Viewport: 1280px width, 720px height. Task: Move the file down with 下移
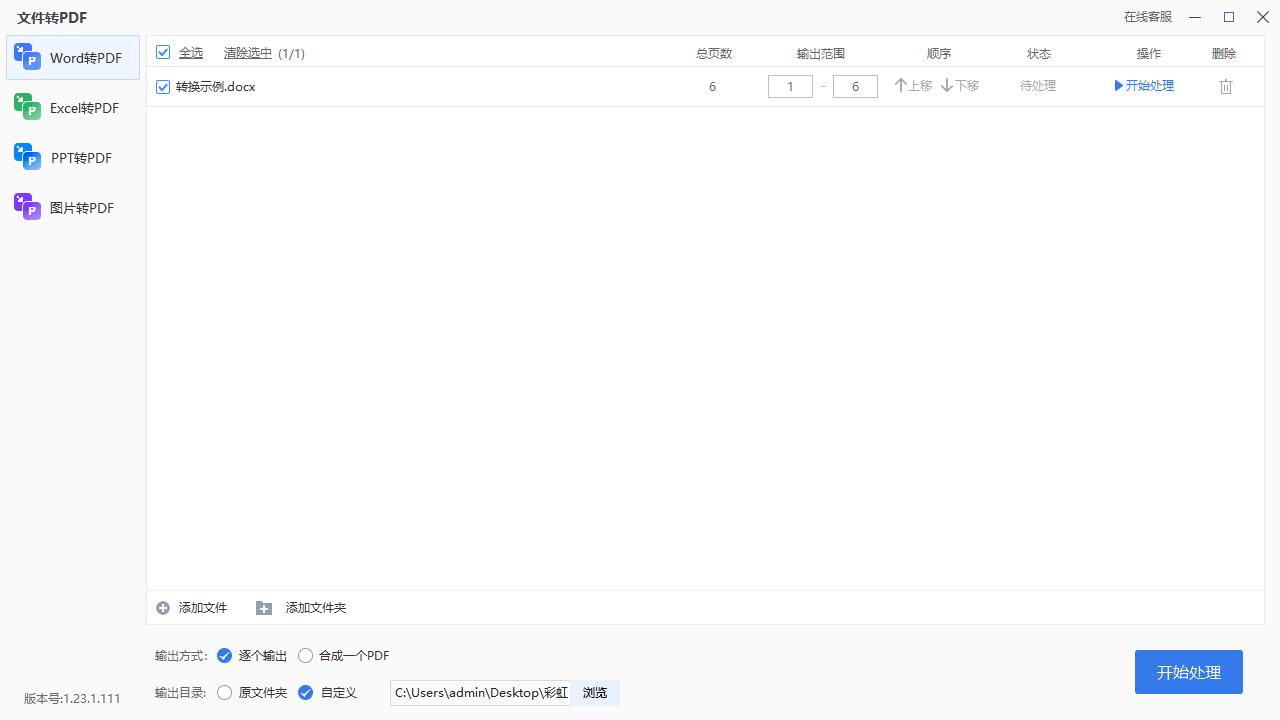pyautogui.click(x=958, y=85)
